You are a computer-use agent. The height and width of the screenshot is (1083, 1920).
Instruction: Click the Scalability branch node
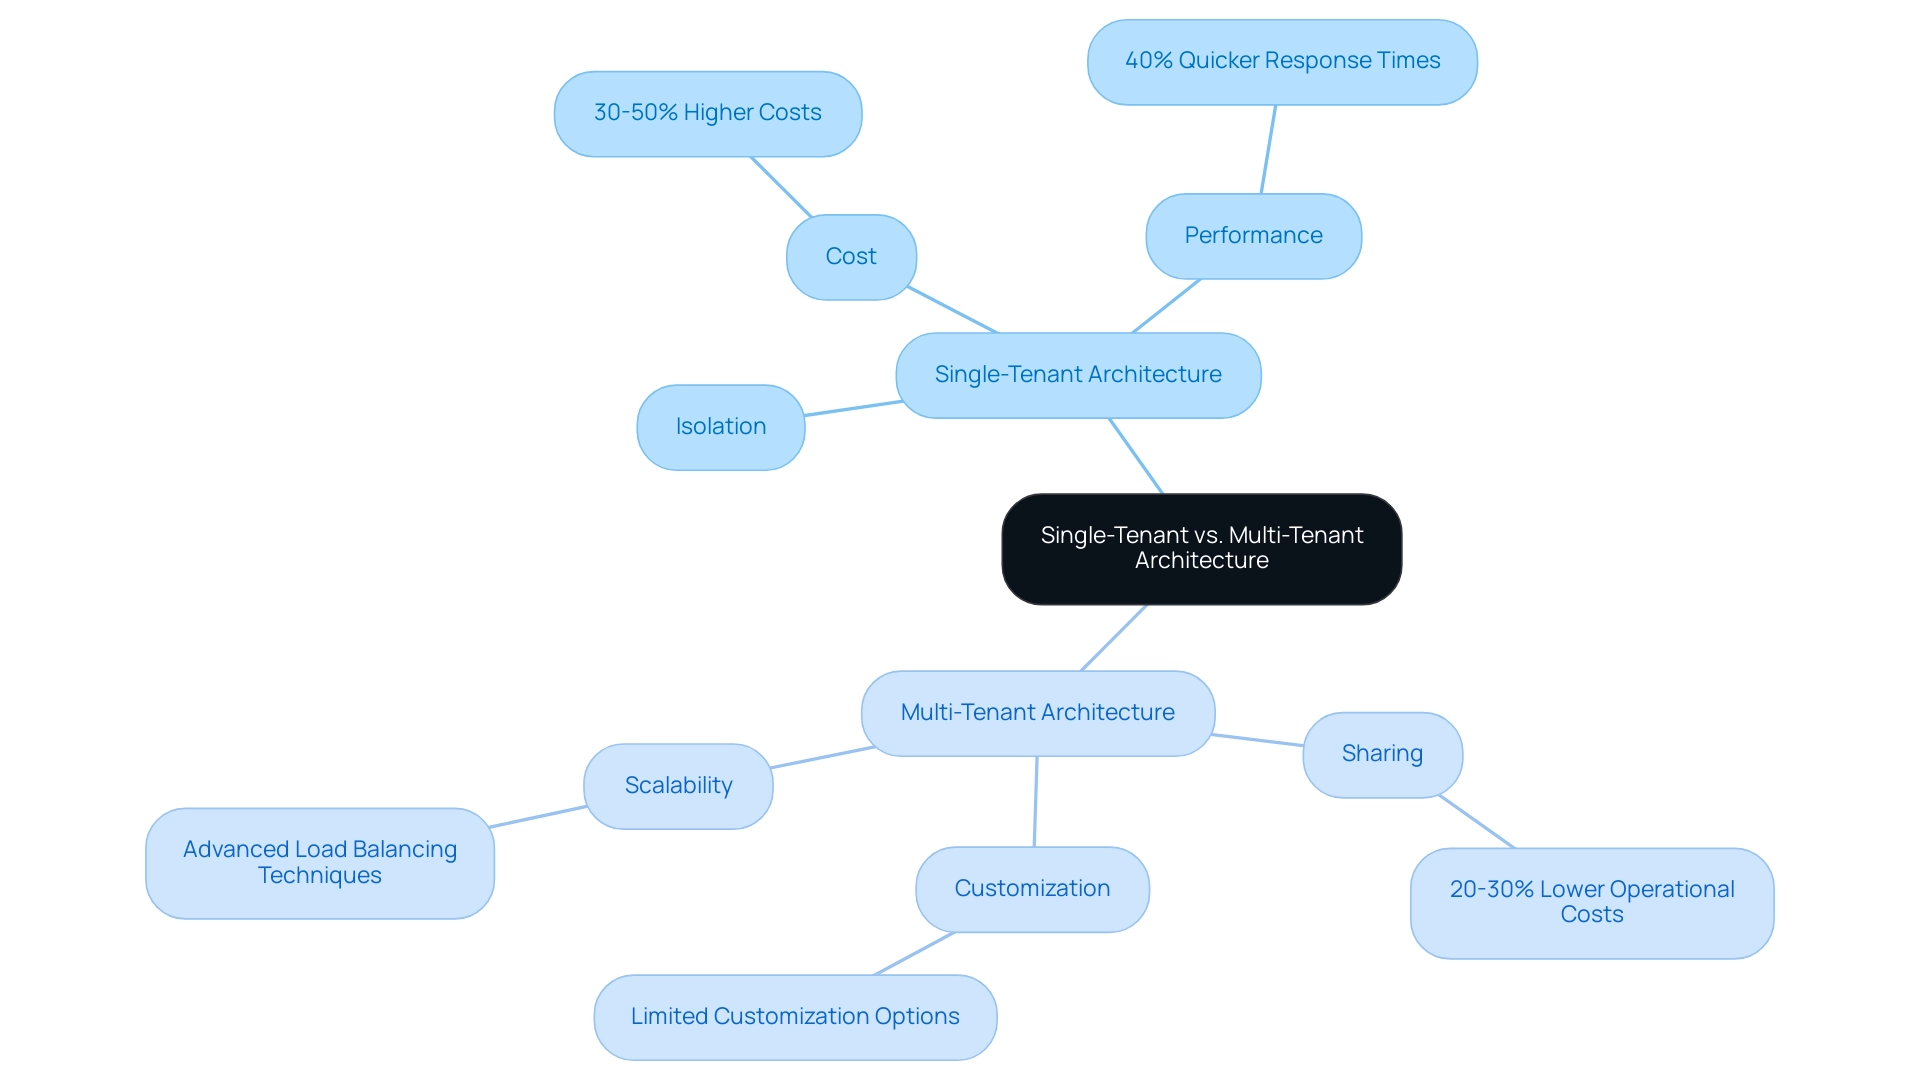coord(676,786)
